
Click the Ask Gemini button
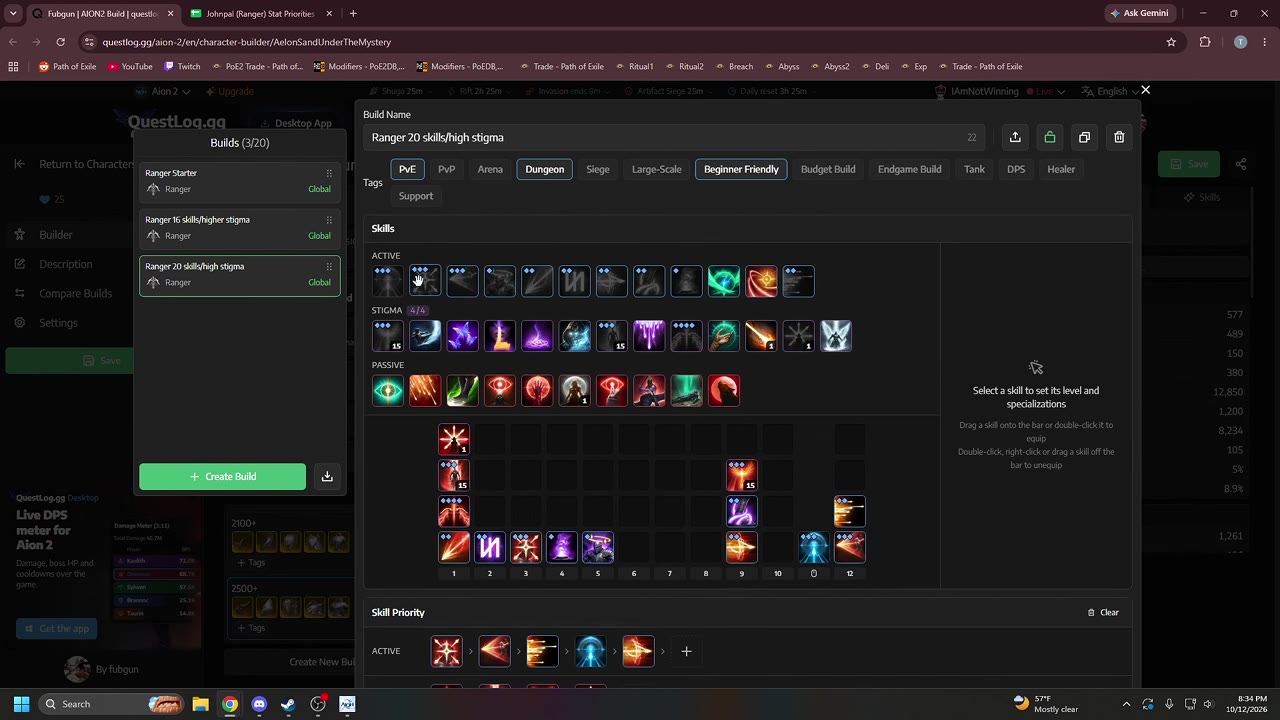coord(1139,13)
